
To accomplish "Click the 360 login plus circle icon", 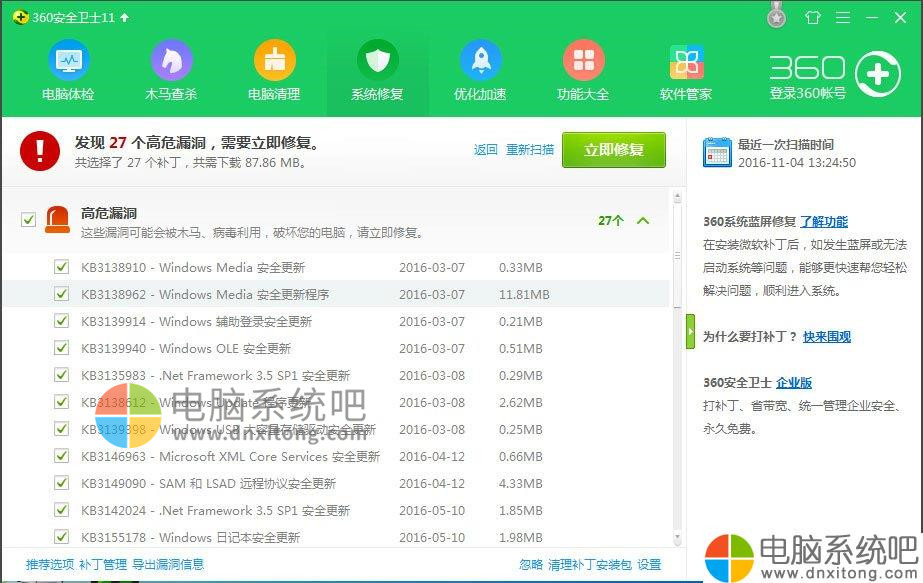I will pos(878,75).
